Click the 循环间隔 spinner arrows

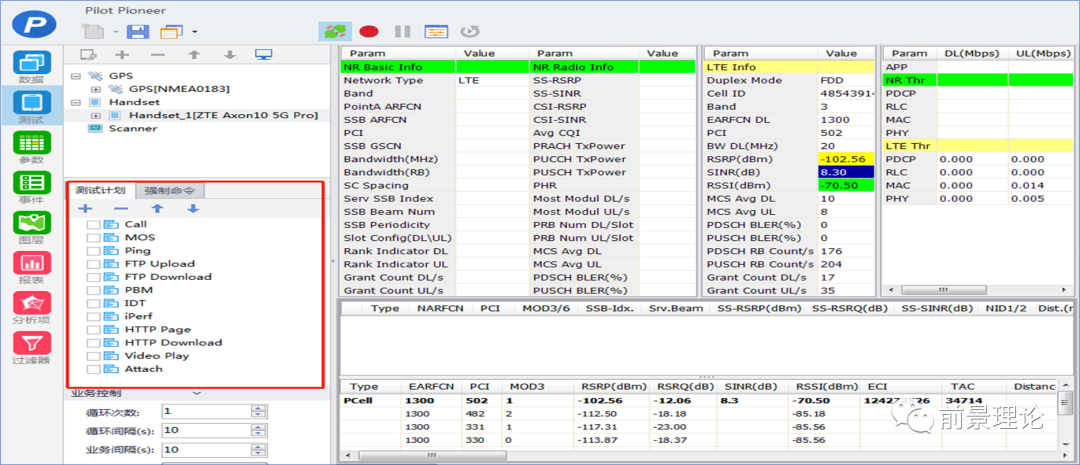tap(259, 430)
